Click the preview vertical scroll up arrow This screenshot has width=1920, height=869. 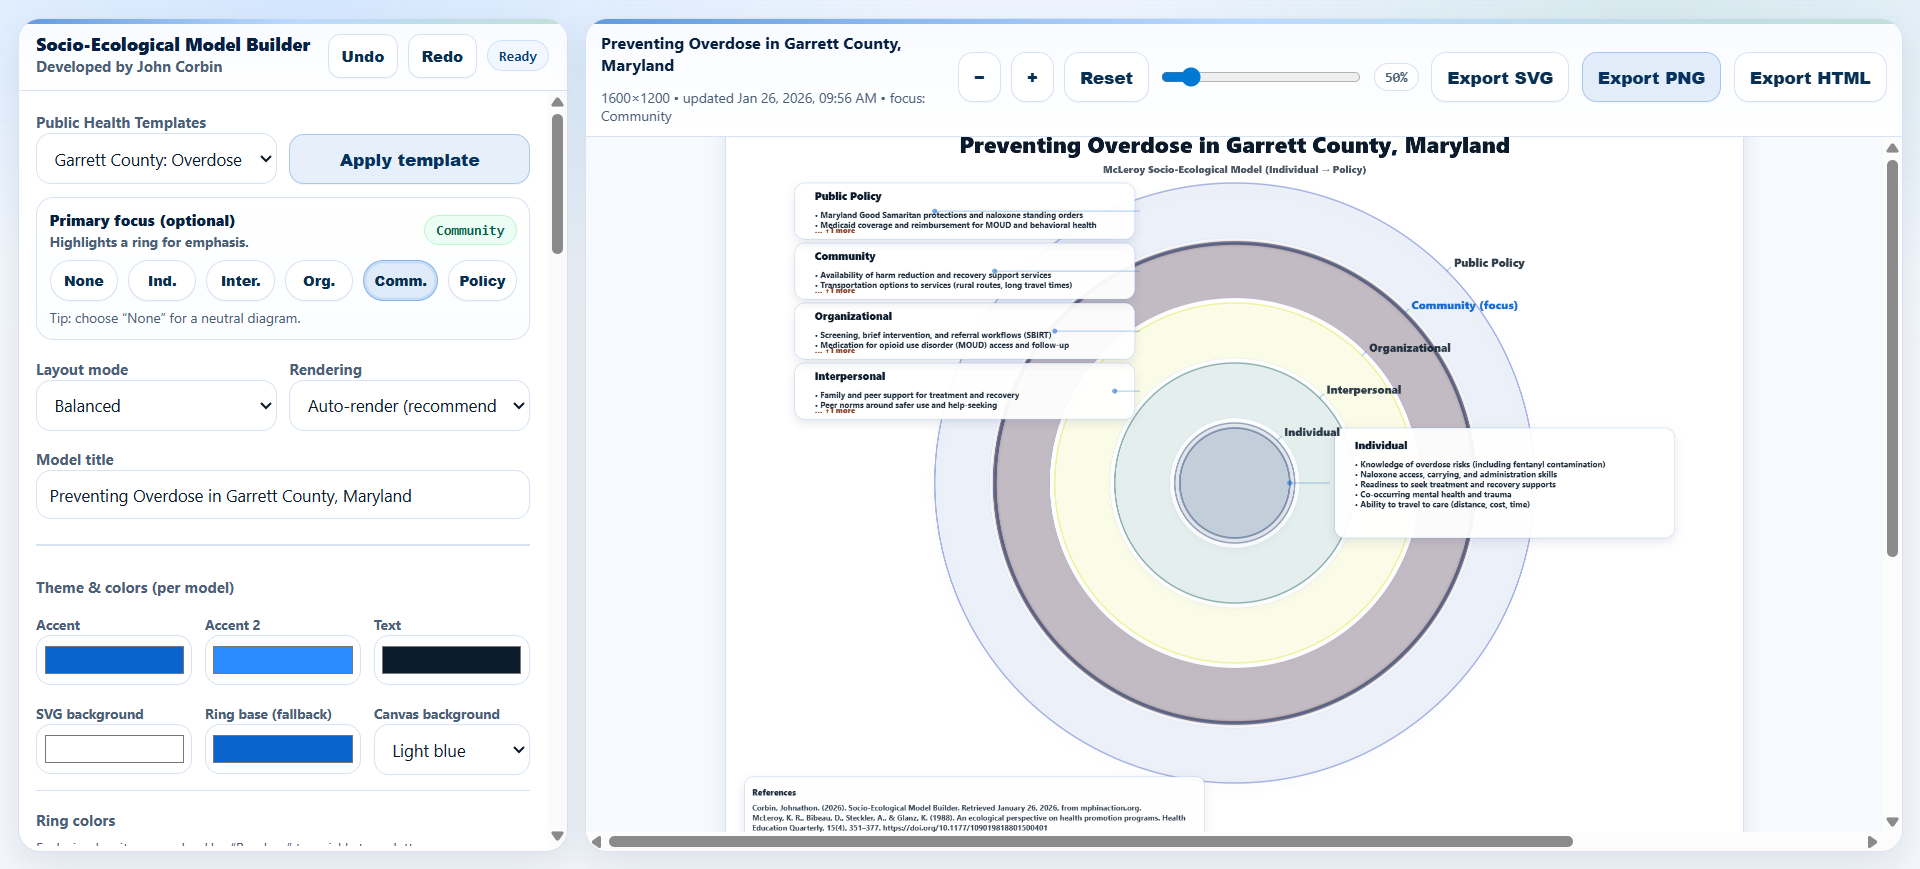1892,148
